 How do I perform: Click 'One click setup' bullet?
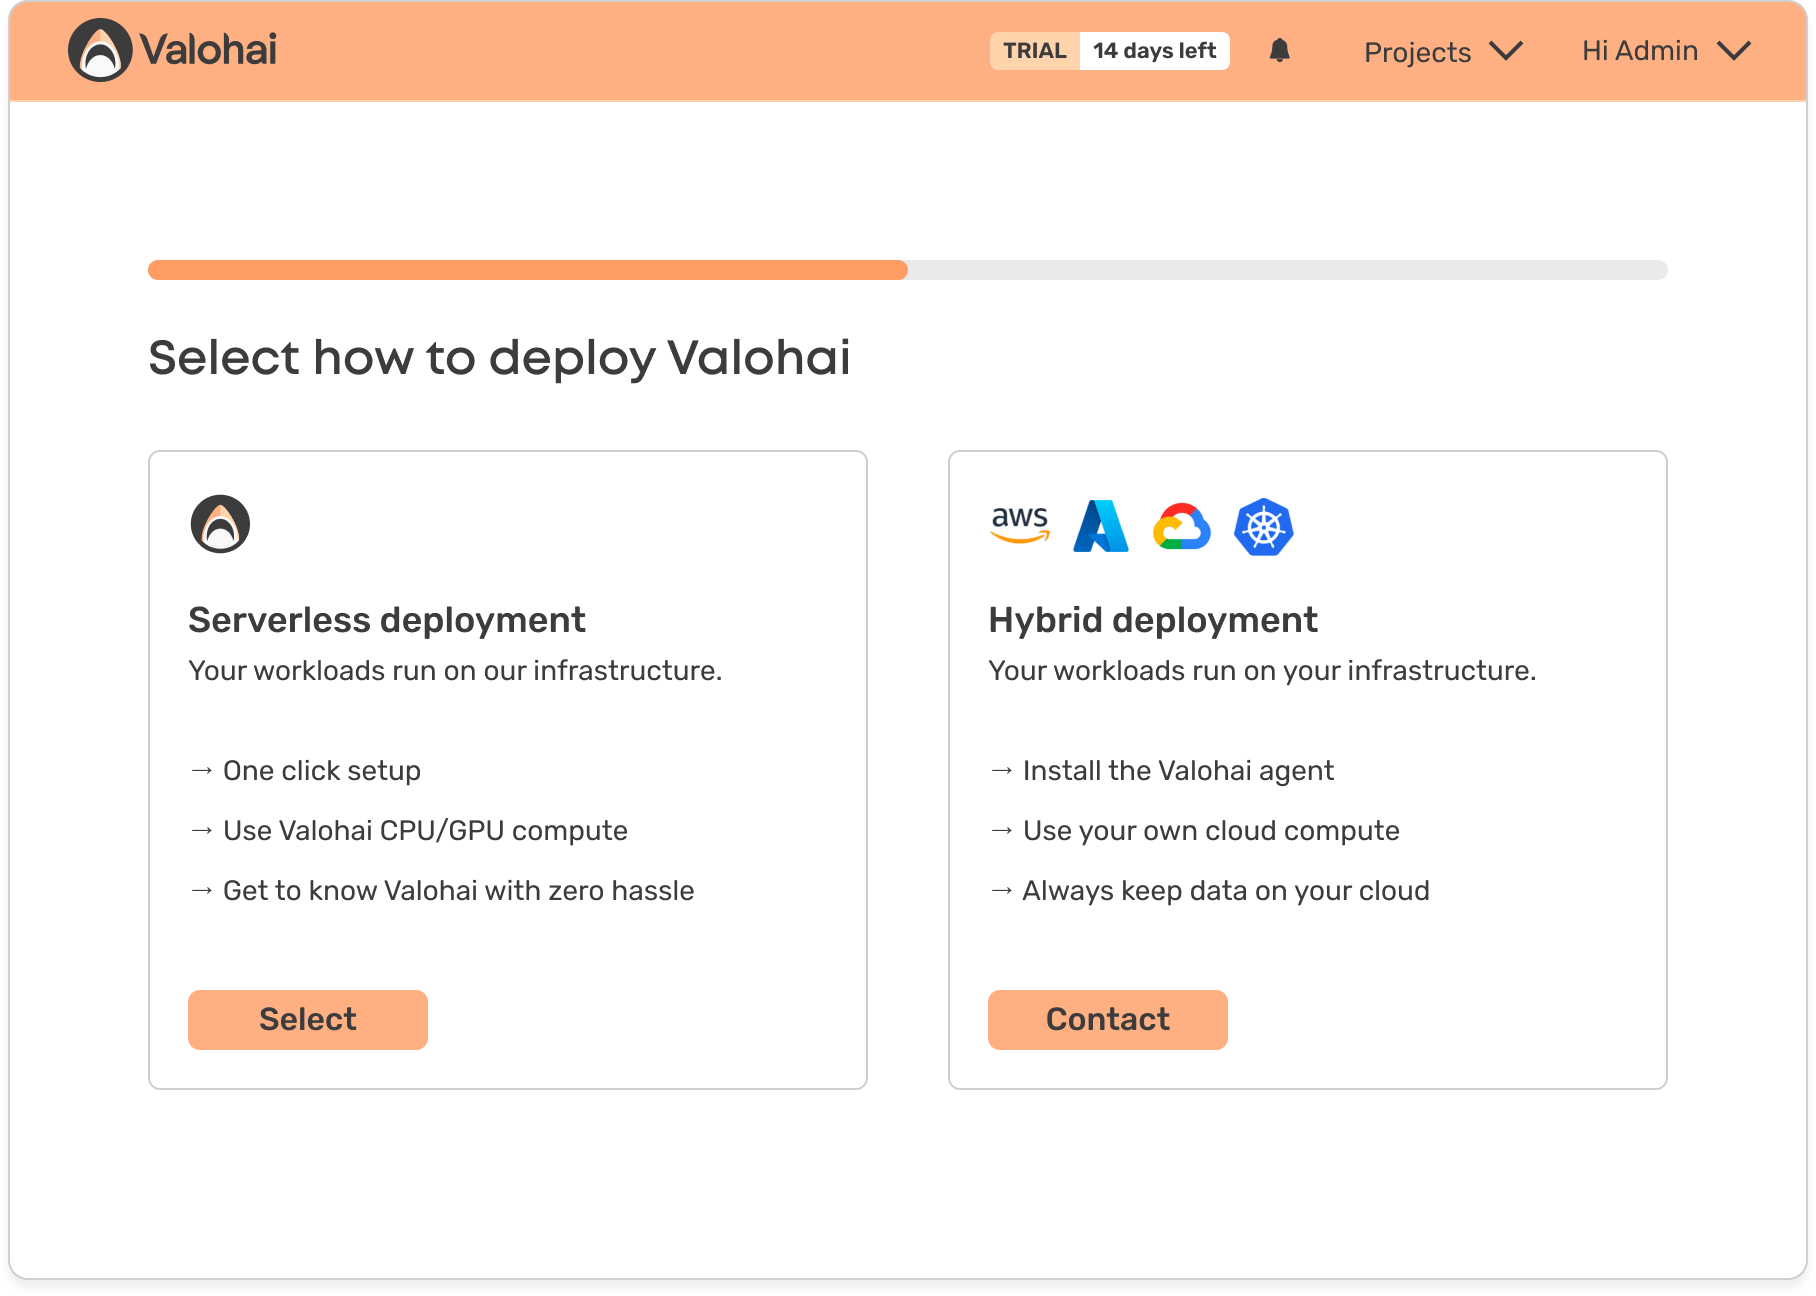305,771
